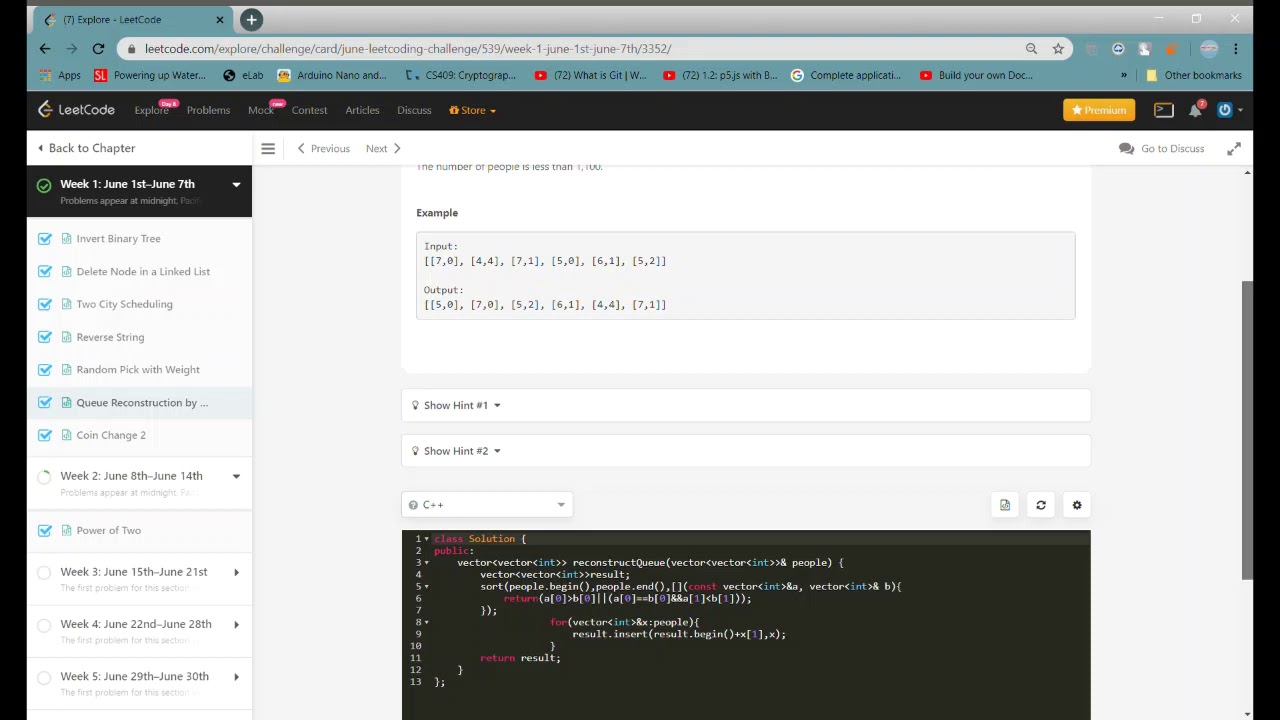
Task: Open the Mock menu item
Action: pyautogui.click(x=260, y=110)
